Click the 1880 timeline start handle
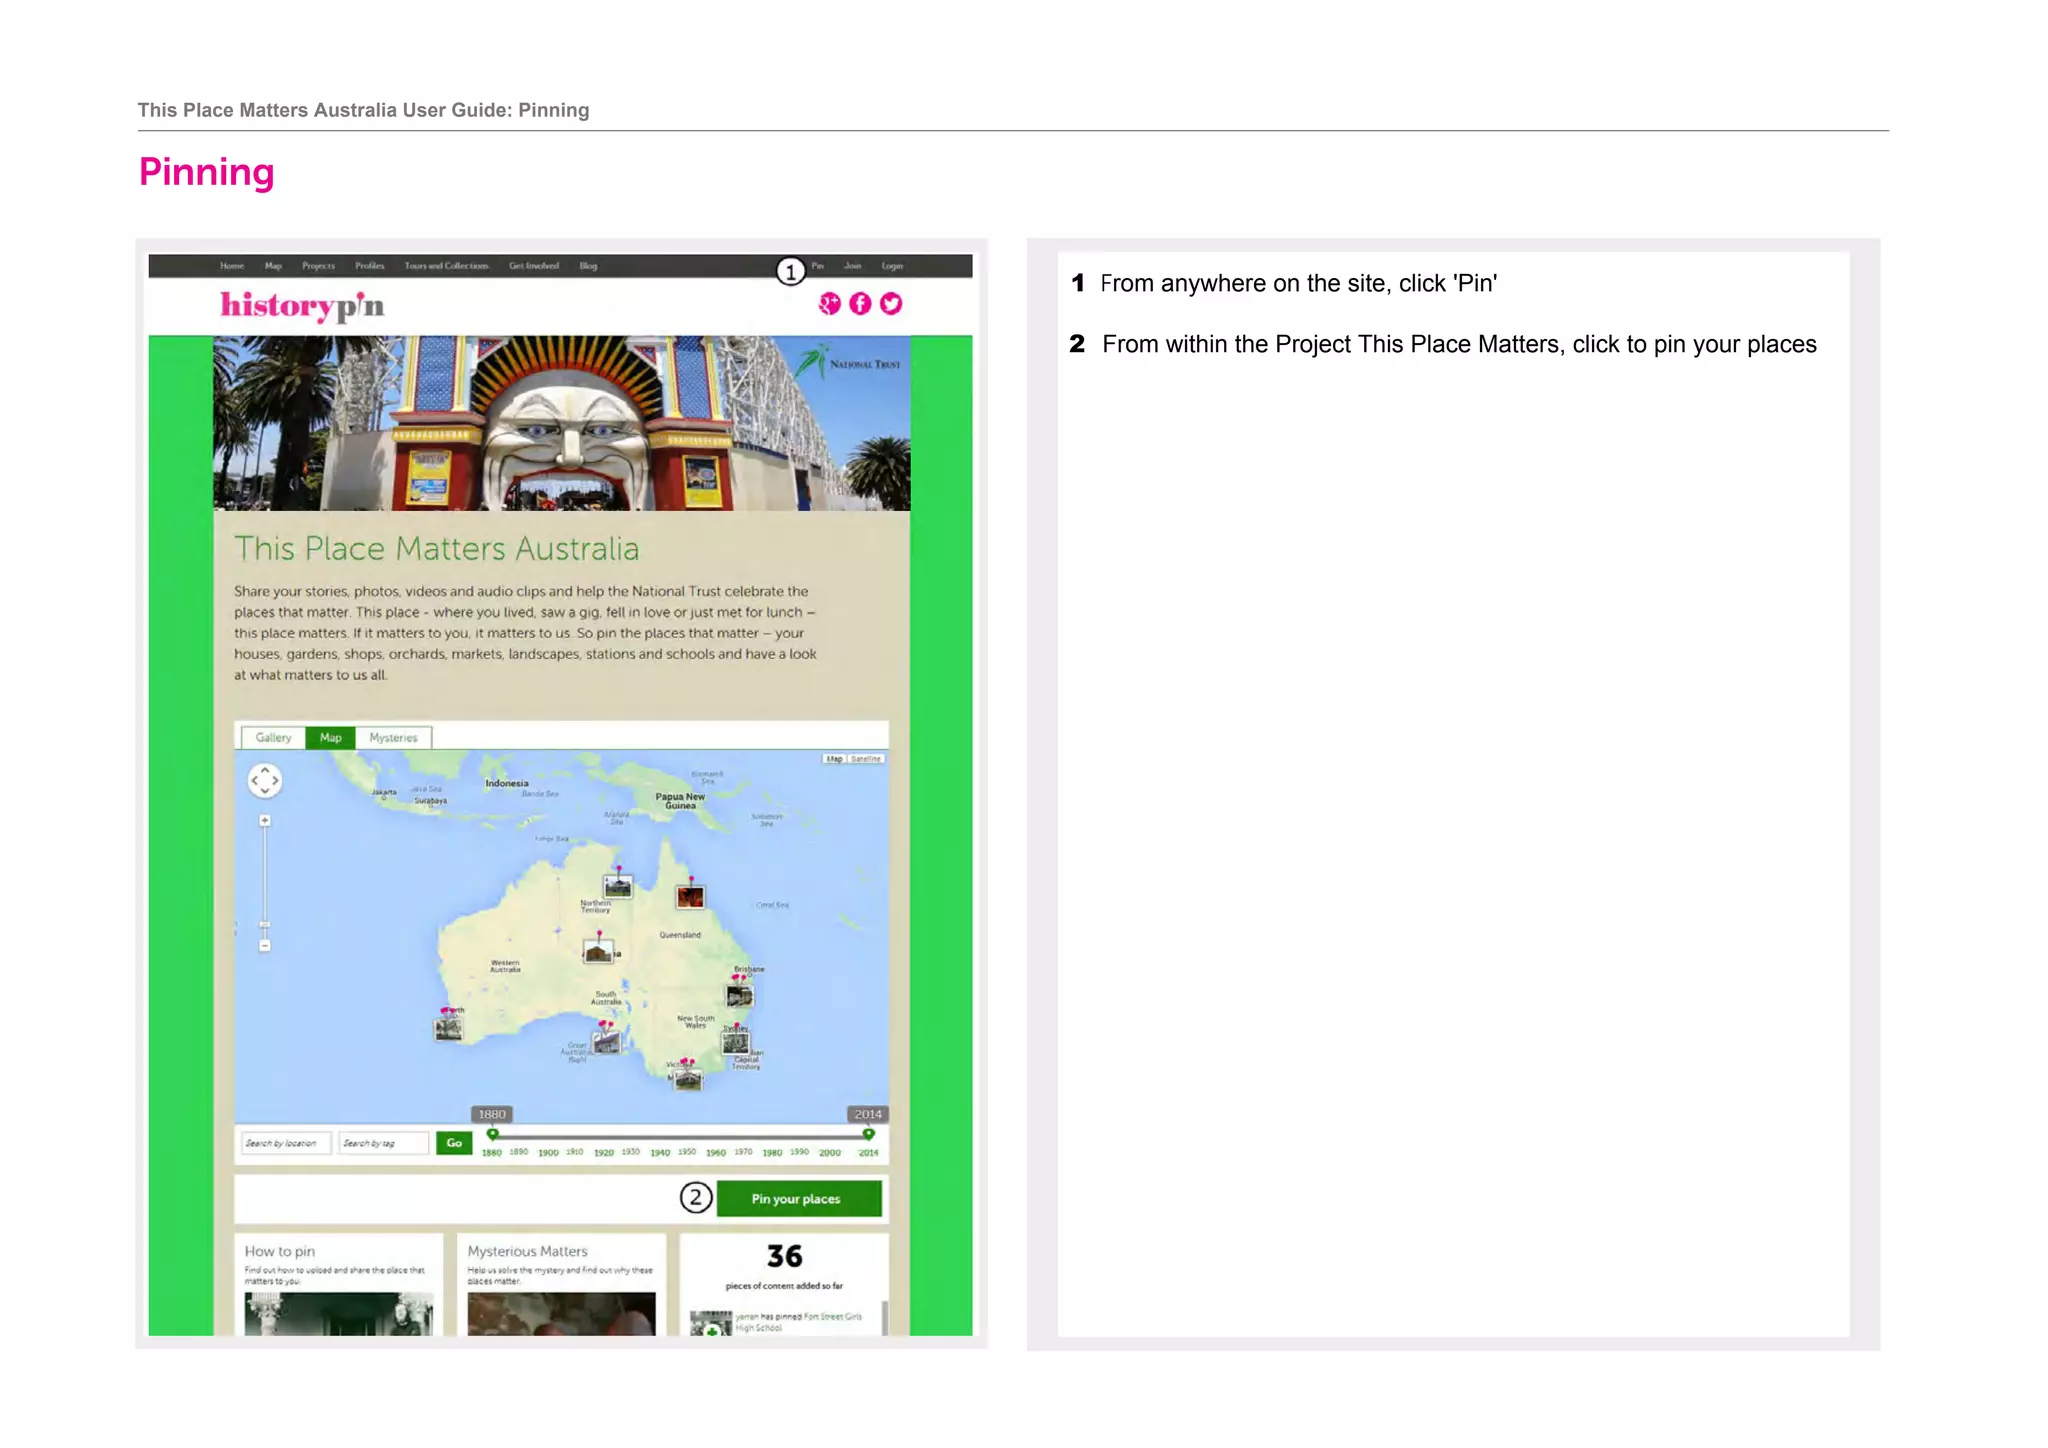 (492, 1134)
